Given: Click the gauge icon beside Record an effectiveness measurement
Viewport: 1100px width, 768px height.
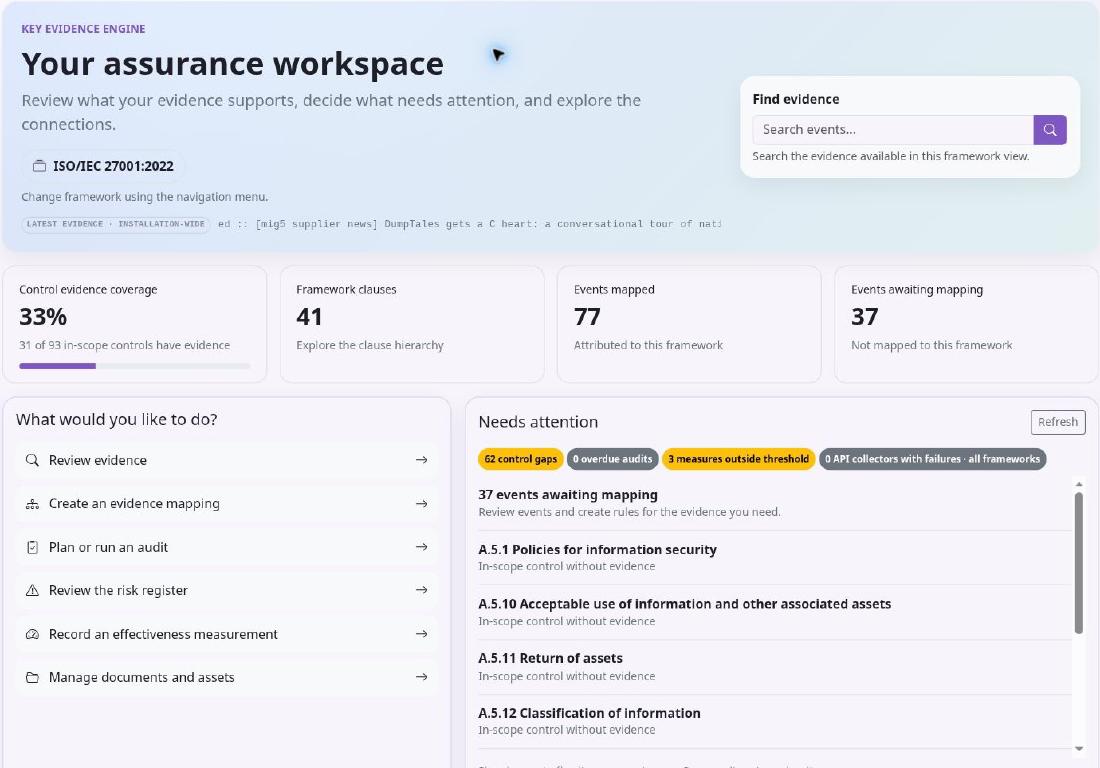Looking at the screenshot, I should tap(32, 634).
